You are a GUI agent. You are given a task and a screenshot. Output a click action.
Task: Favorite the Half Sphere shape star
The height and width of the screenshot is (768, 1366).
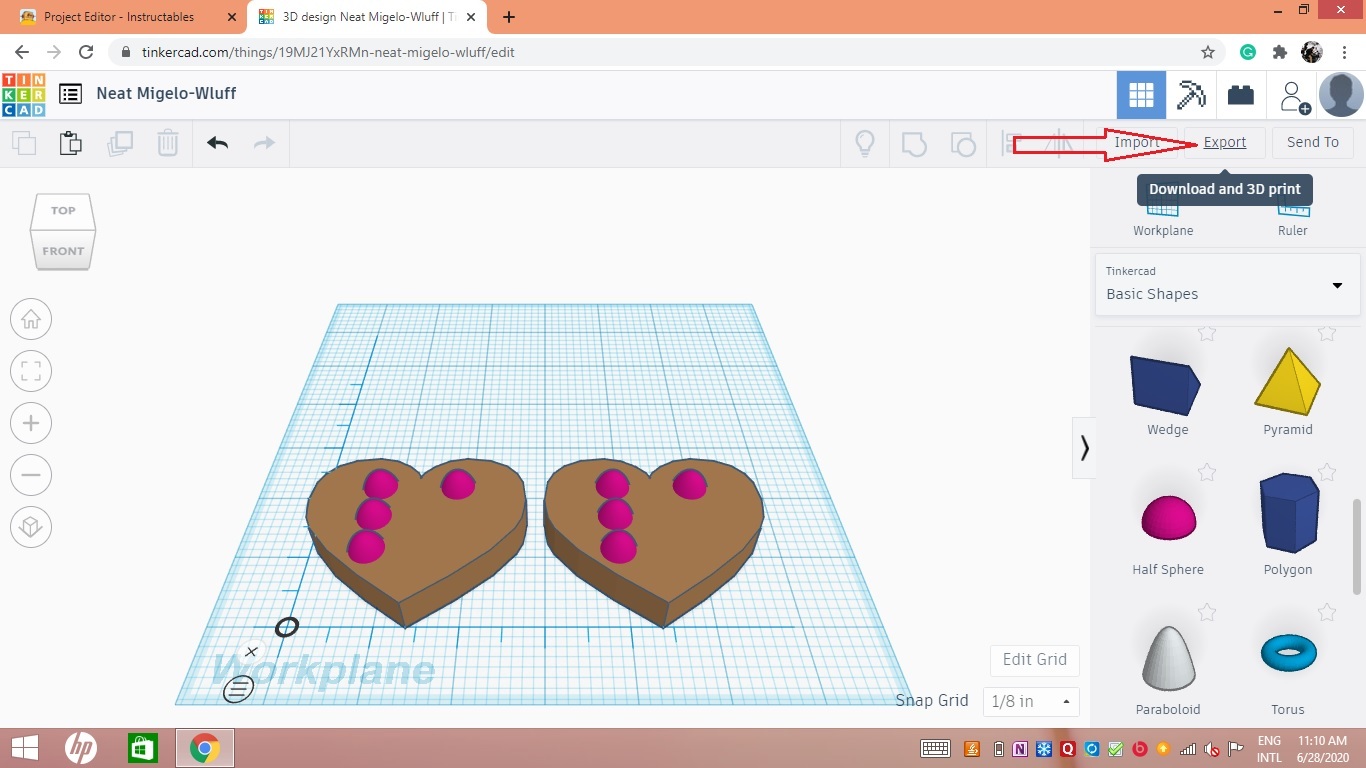1207,472
